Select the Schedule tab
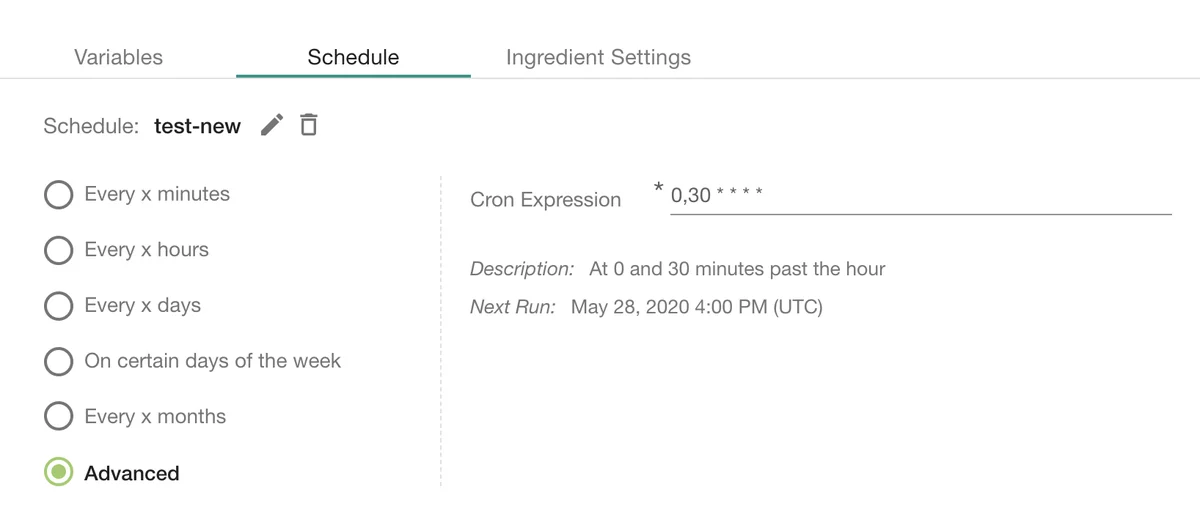This screenshot has width=1200, height=514. 353,57
